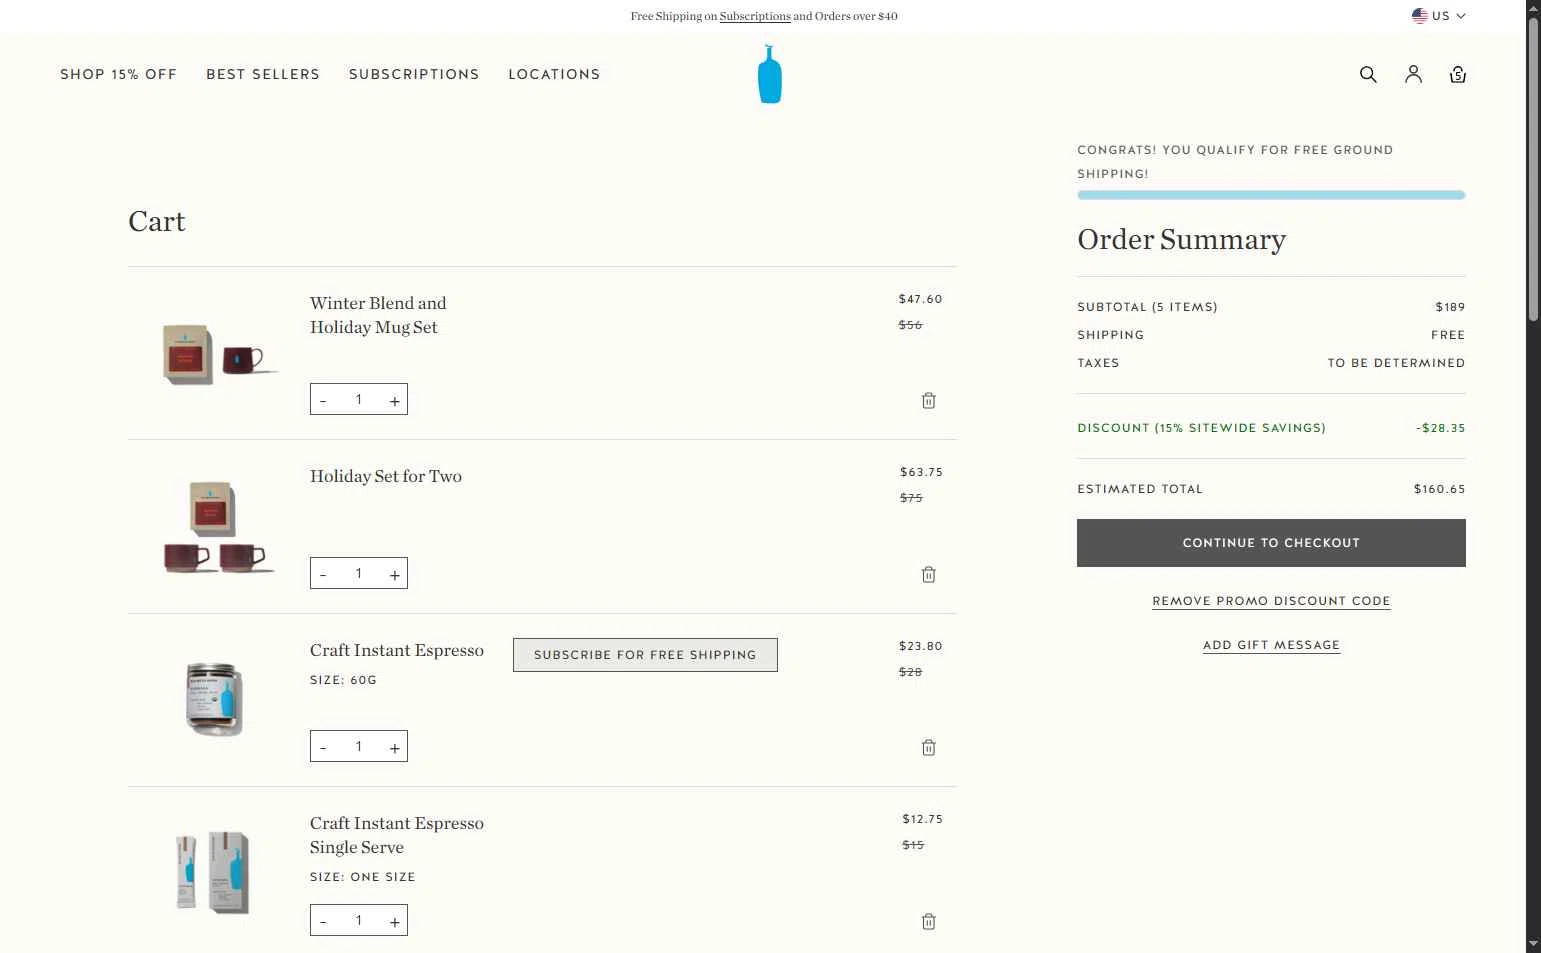Click the scrollbar down arrow
Viewport: 1541px width, 953px height.
click(x=1533, y=944)
